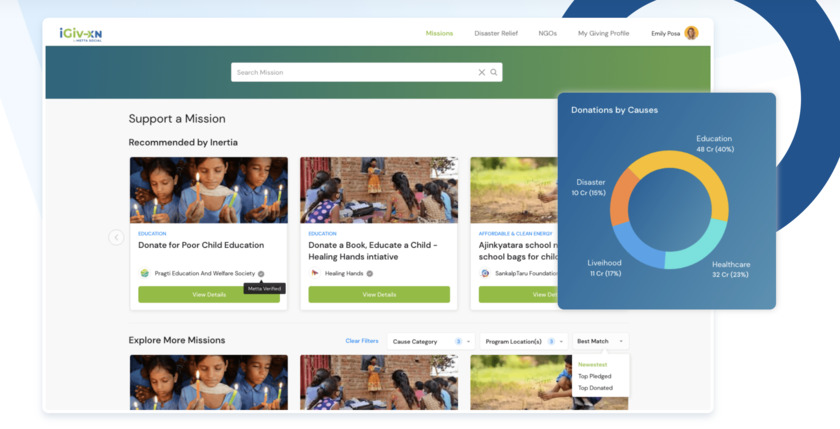Viewport: 840px width, 429px height.
Task: Click the Pragti Education verified badge
Action: [261, 274]
